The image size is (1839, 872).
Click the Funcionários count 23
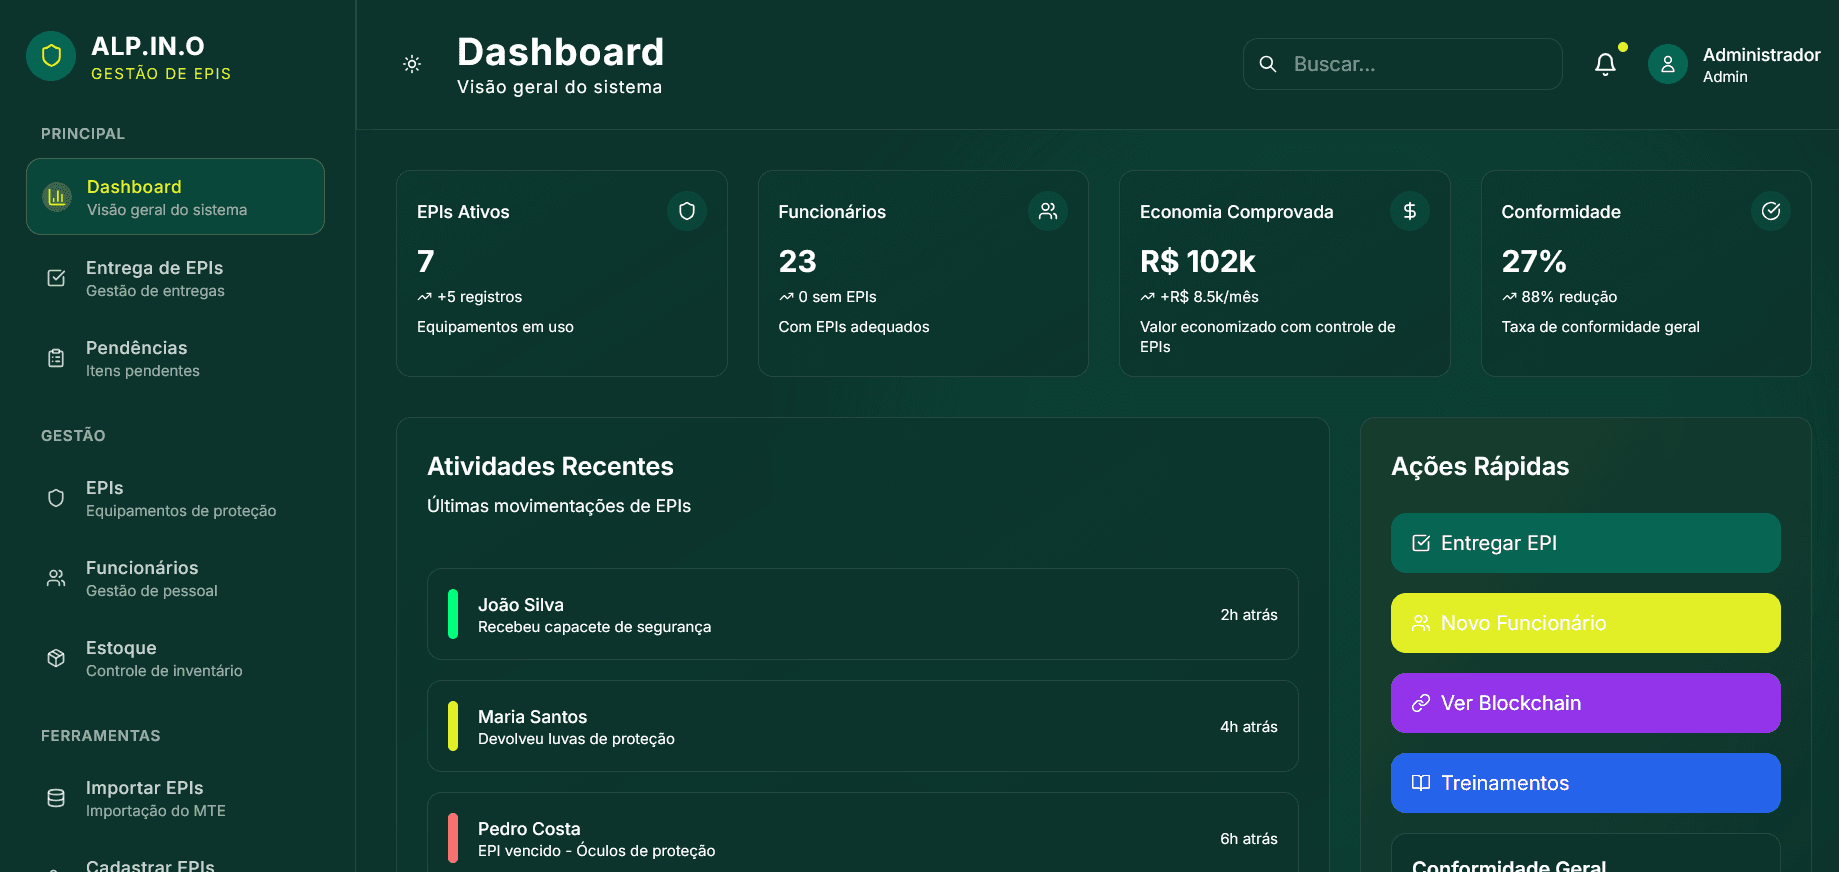click(798, 261)
